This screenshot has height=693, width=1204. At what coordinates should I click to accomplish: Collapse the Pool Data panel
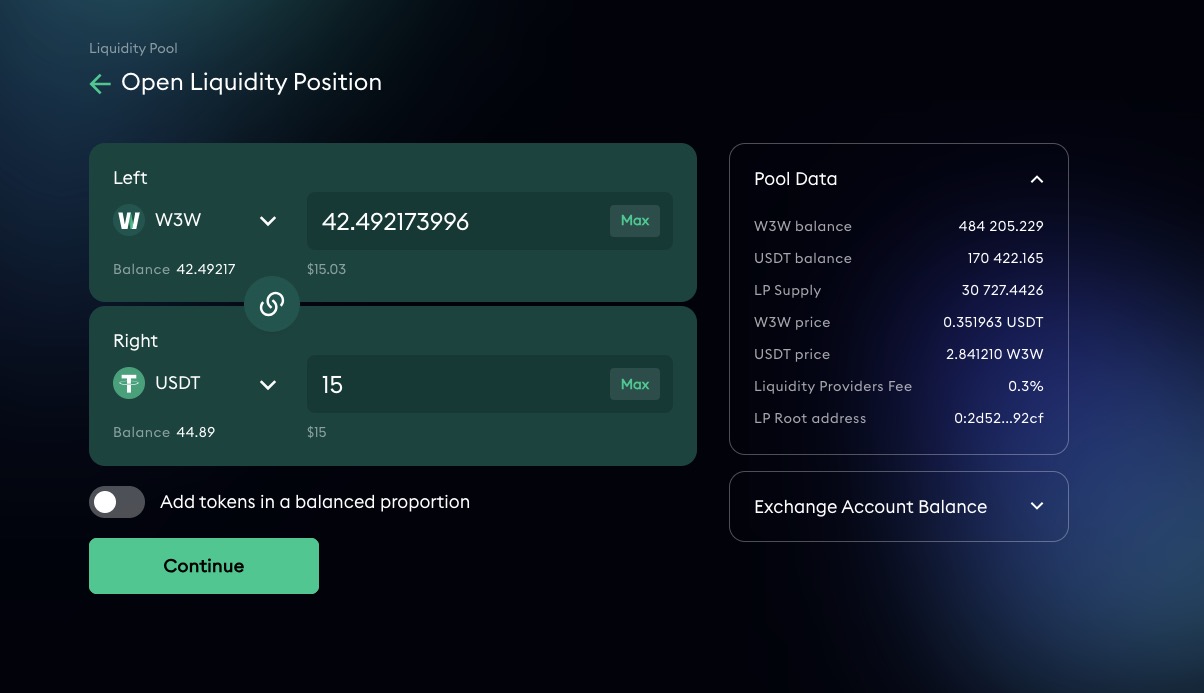click(x=1037, y=180)
